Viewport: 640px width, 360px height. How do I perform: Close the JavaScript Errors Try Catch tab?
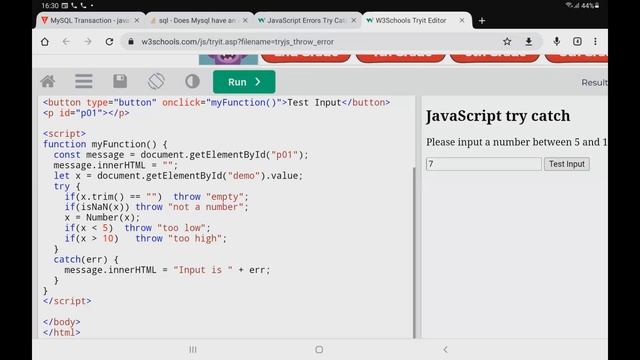(354, 20)
